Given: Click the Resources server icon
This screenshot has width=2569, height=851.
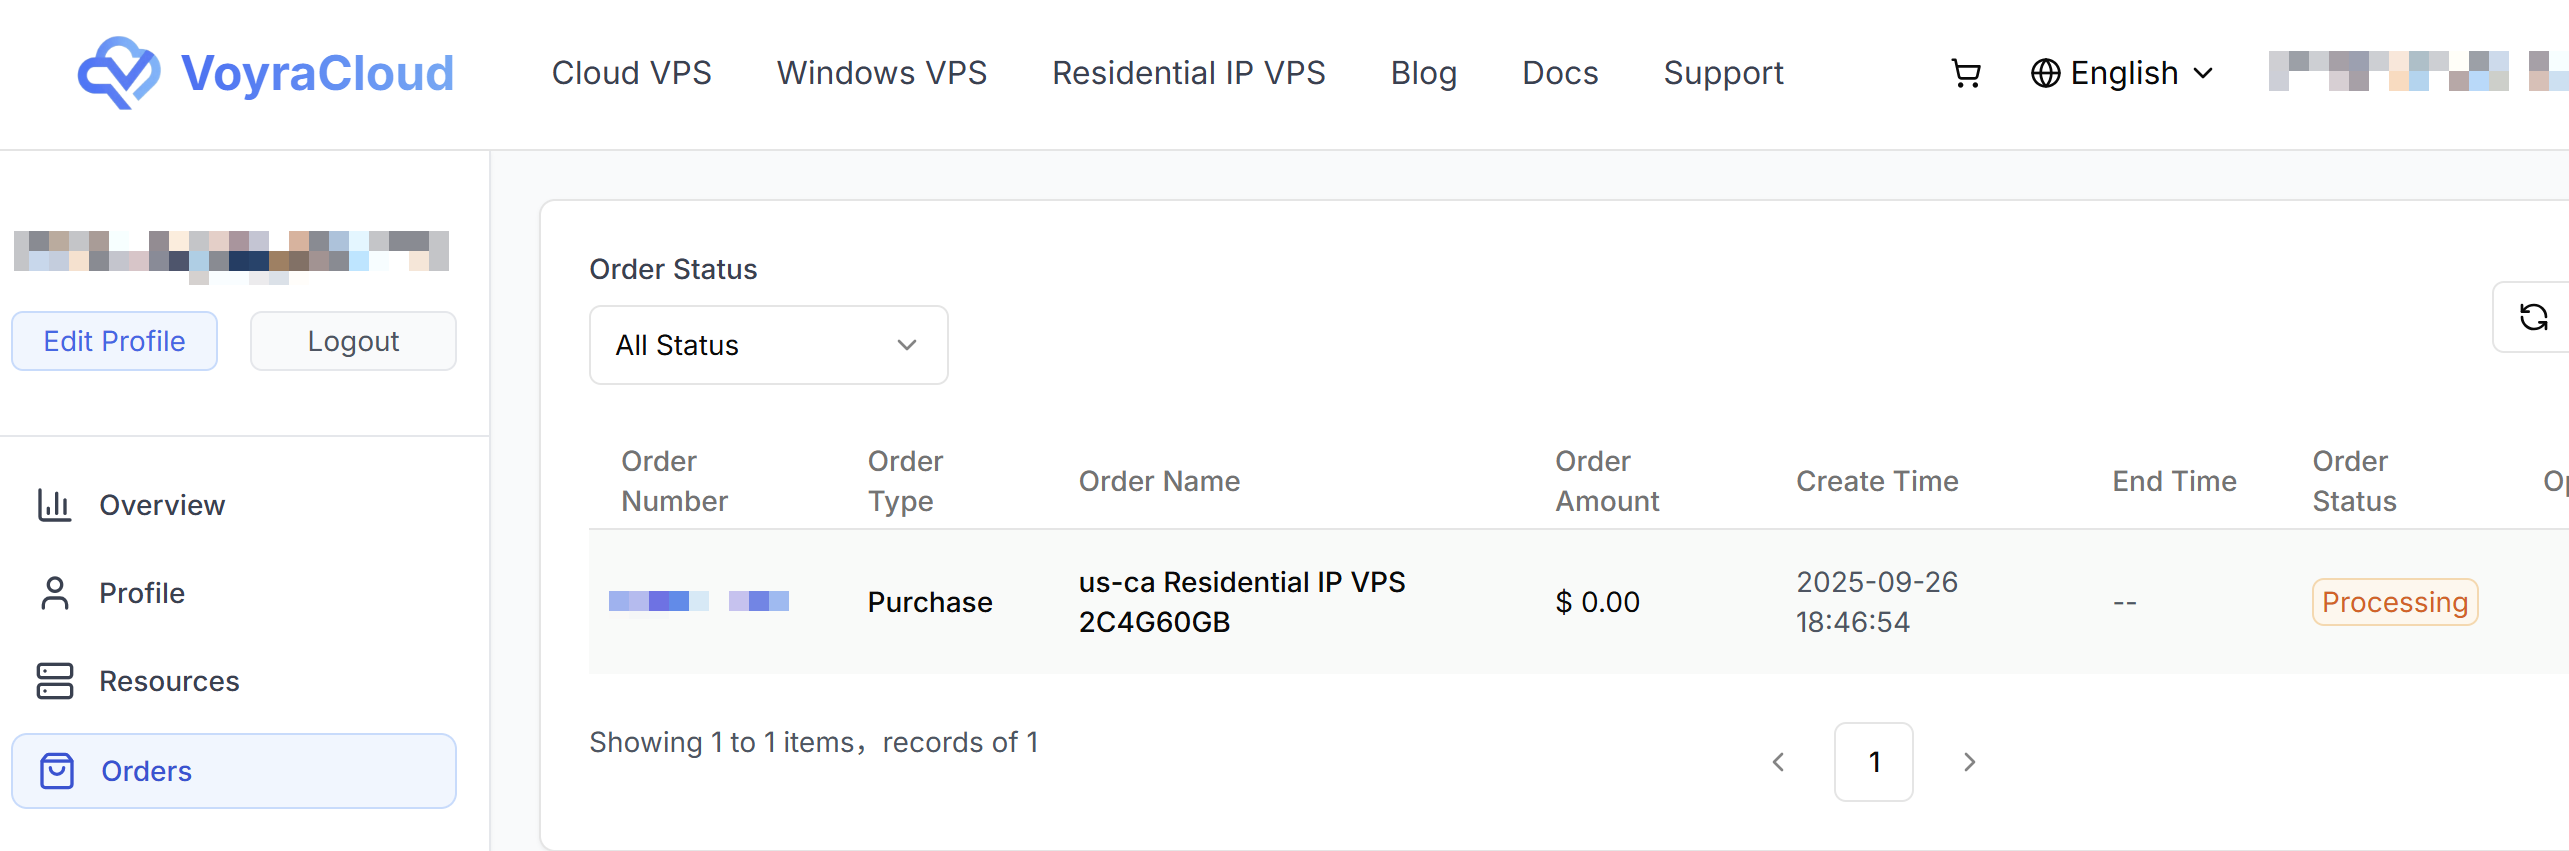Looking at the screenshot, I should coord(54,681).
